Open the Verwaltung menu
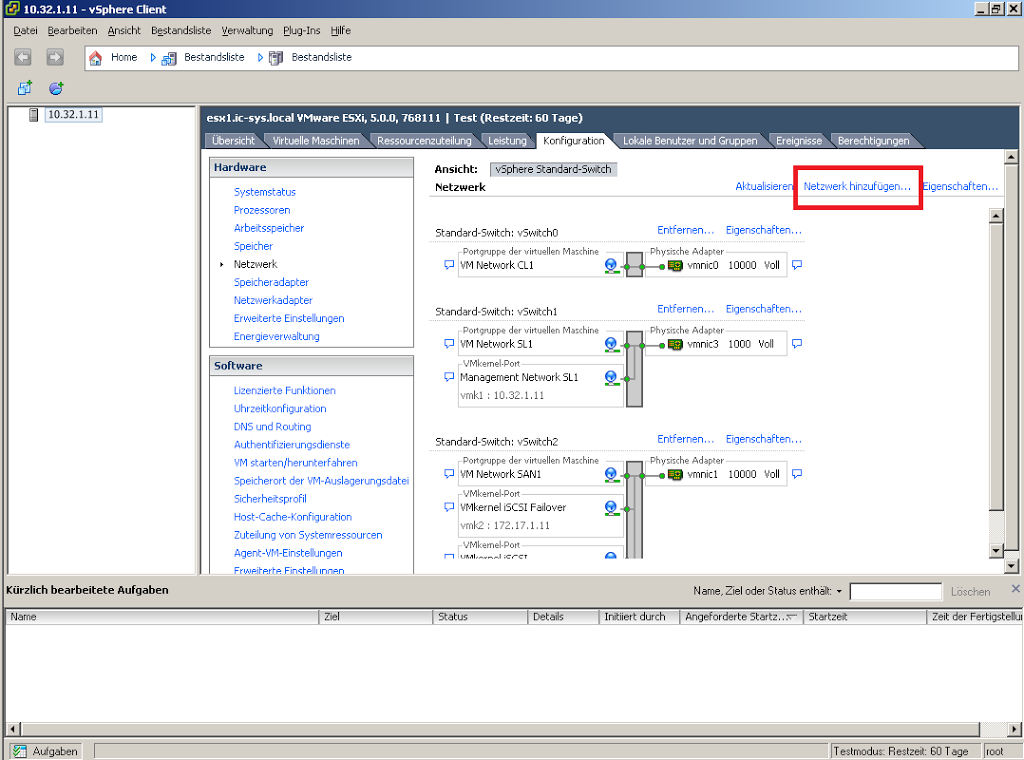1024x760 pixels. pos(247,31)
